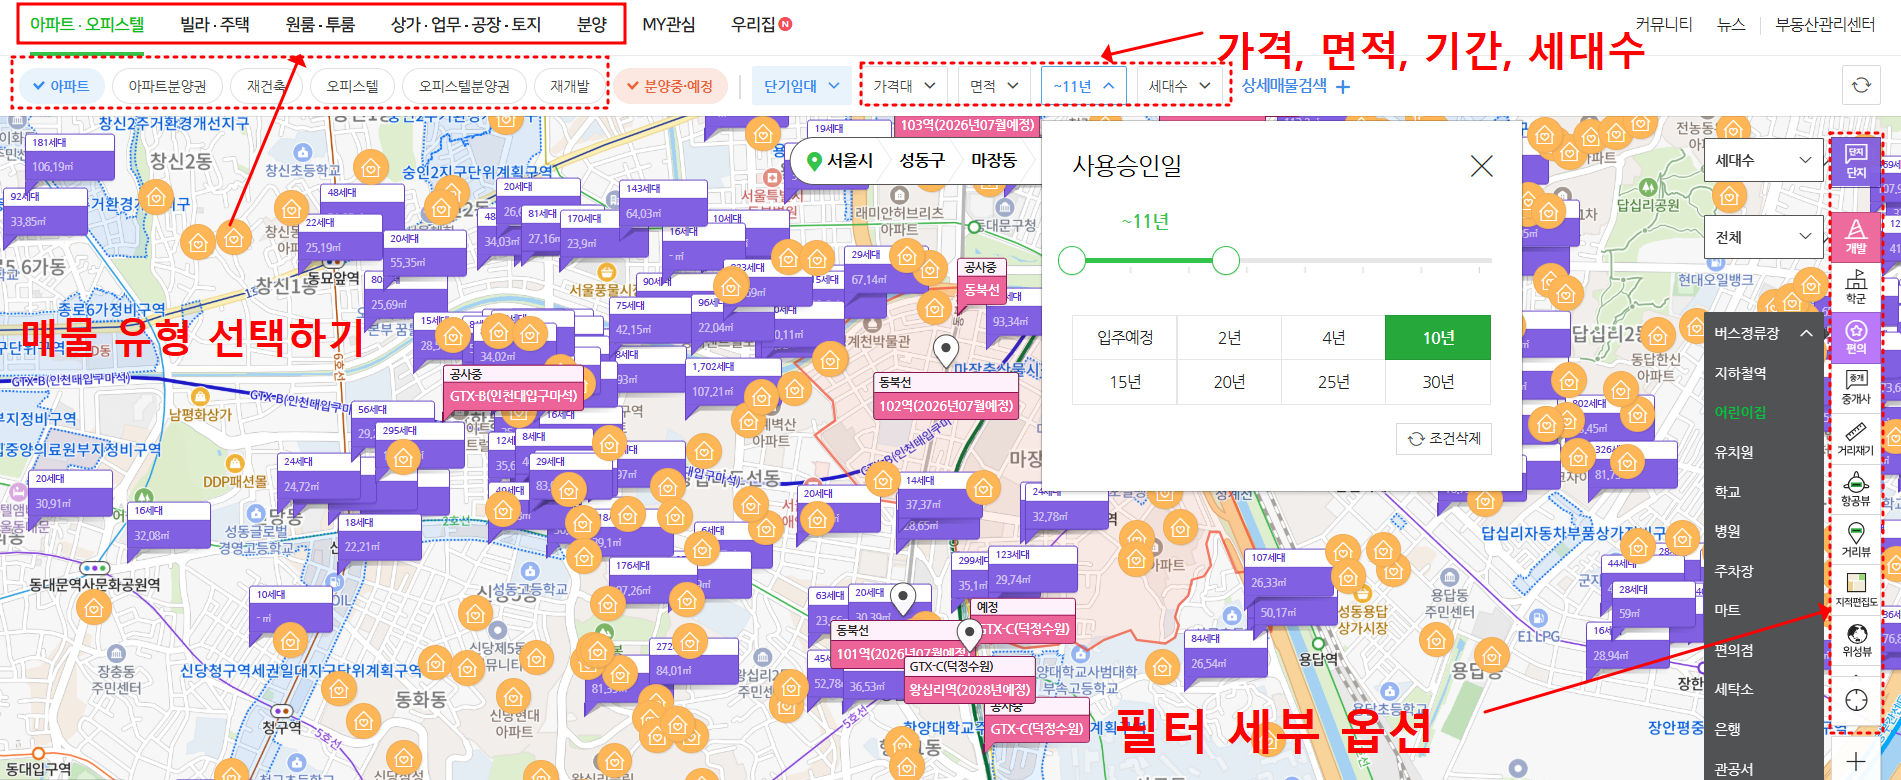Switch to the 상가·업무·공장·토지 tab
This screenshot has height=780, width=1901.
point(466,24)
